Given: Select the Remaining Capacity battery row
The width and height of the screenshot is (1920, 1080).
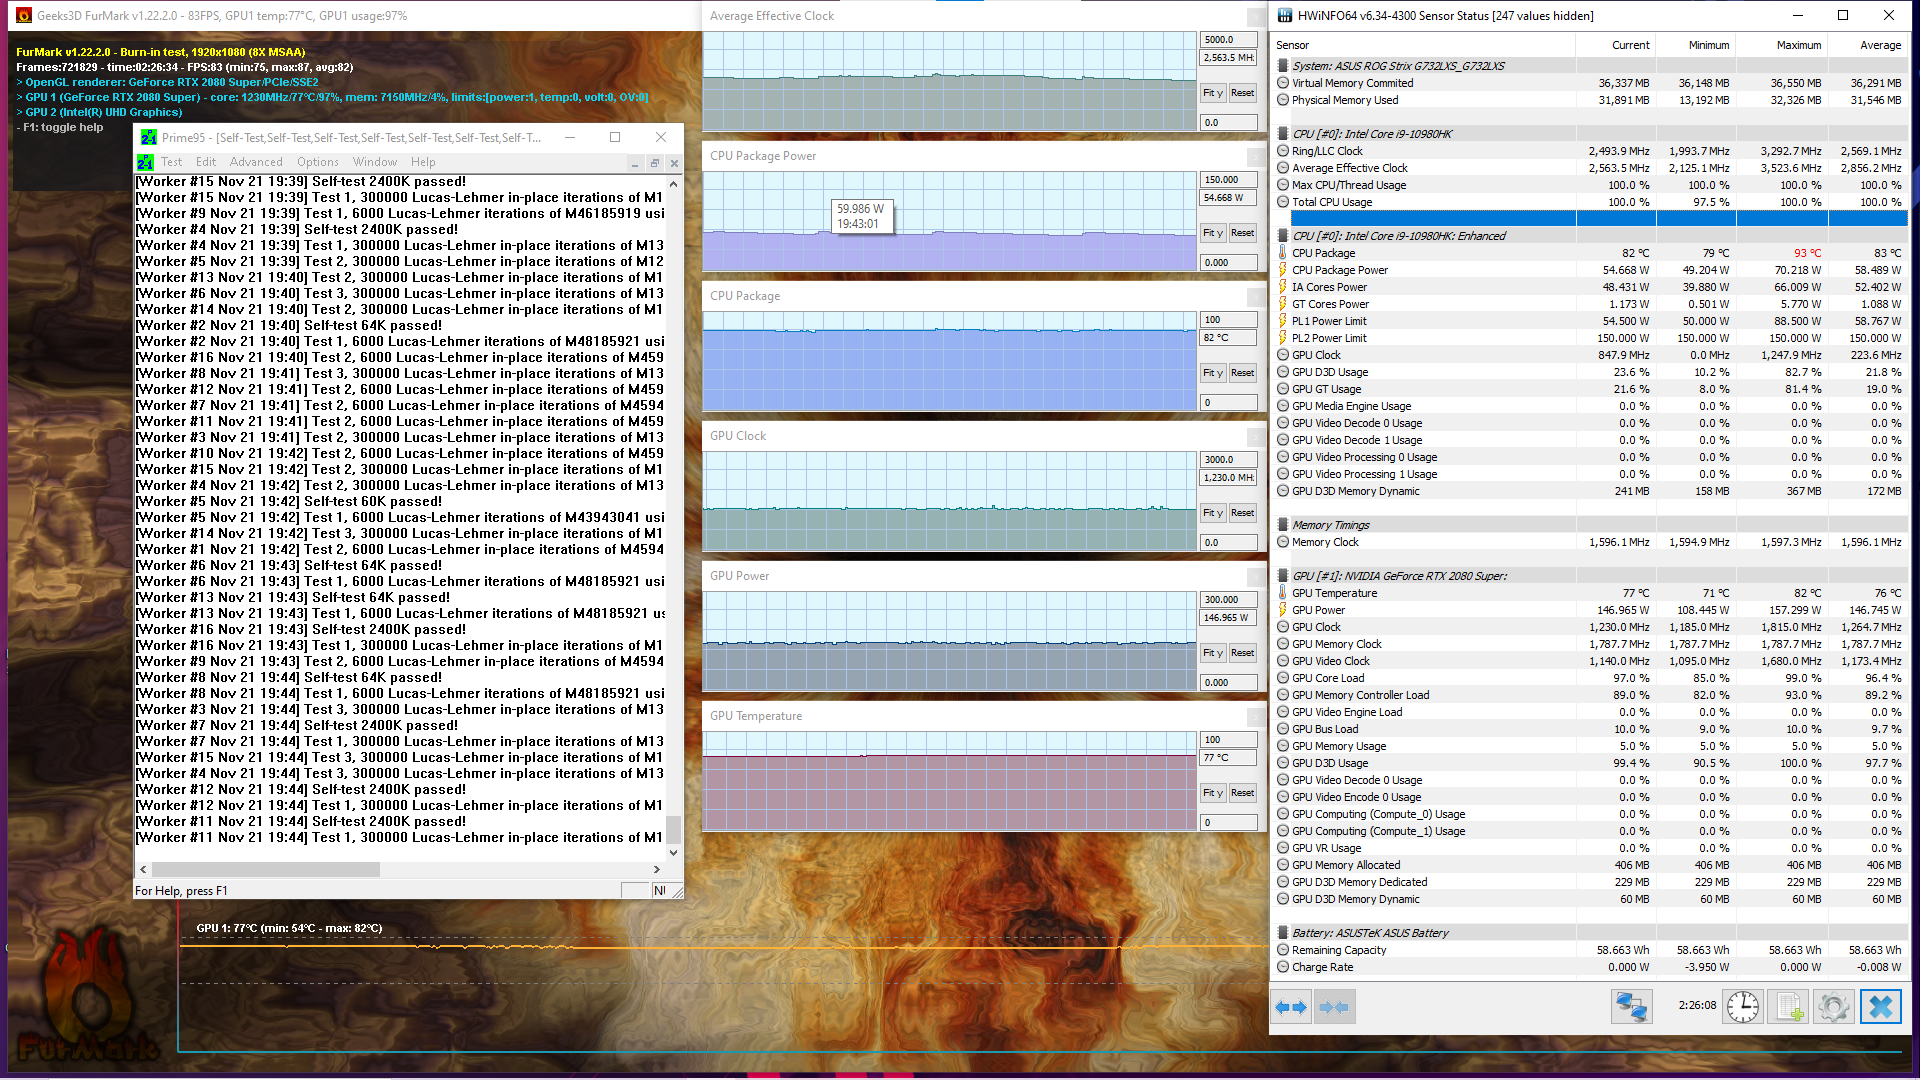Looking at the screenshot, I should coord(1589,950).
